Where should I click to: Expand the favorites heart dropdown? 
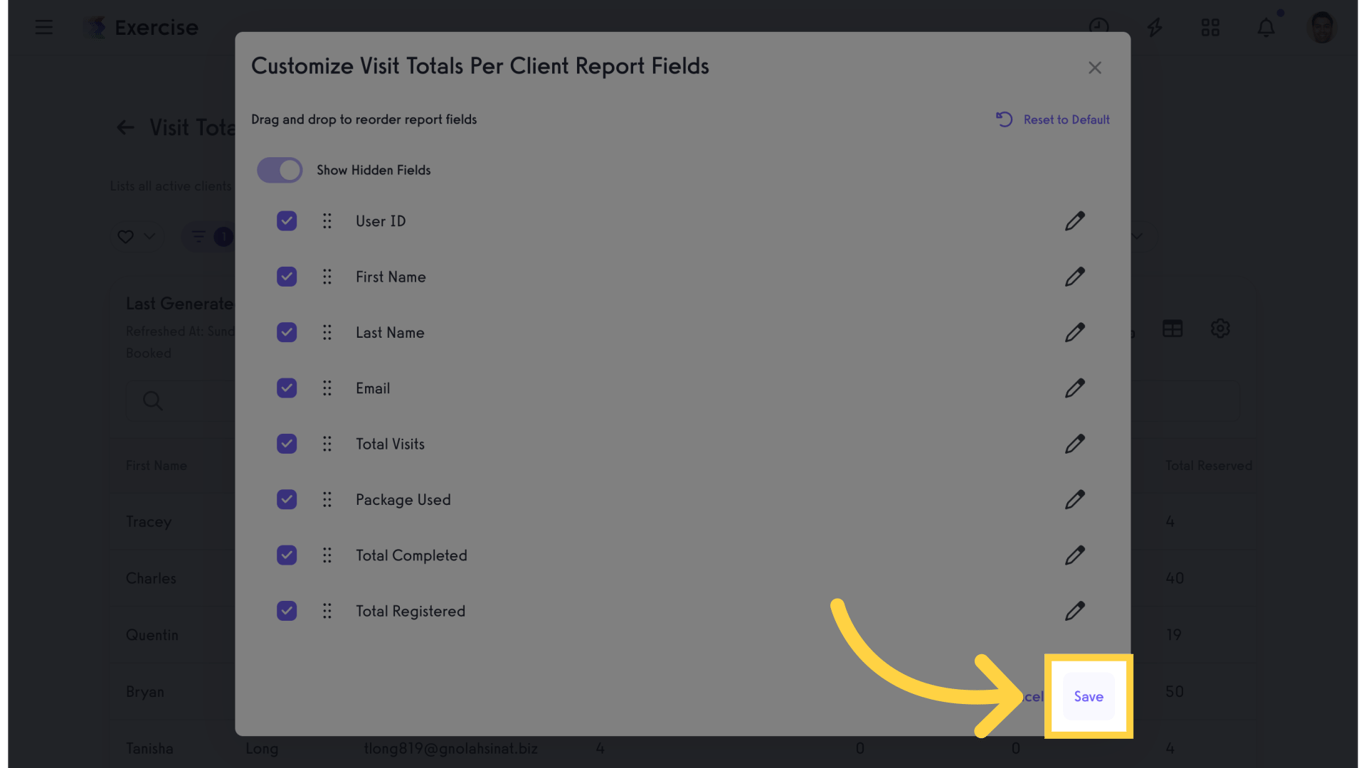pyautogui.click(x=136, y=237)
